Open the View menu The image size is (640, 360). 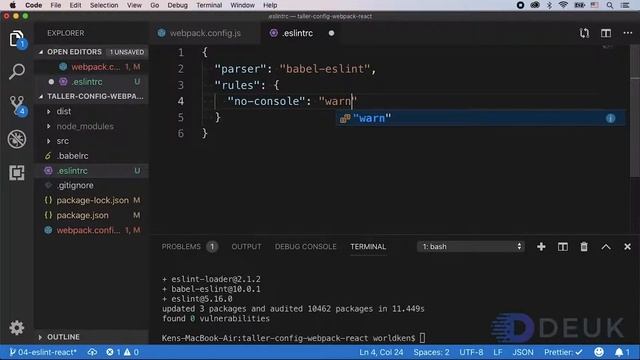(x=134, y=5)
